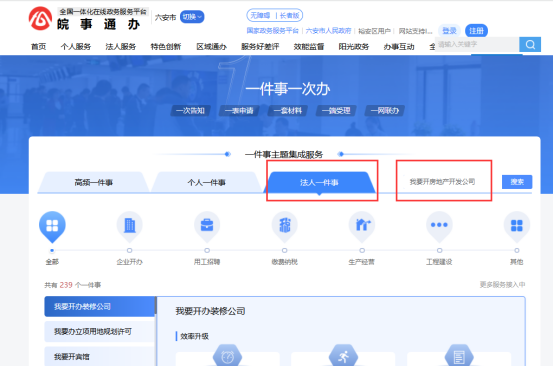Select the 缴费纳税 tax icon
Screen dimensions: 553x367
tap(285, 226)
